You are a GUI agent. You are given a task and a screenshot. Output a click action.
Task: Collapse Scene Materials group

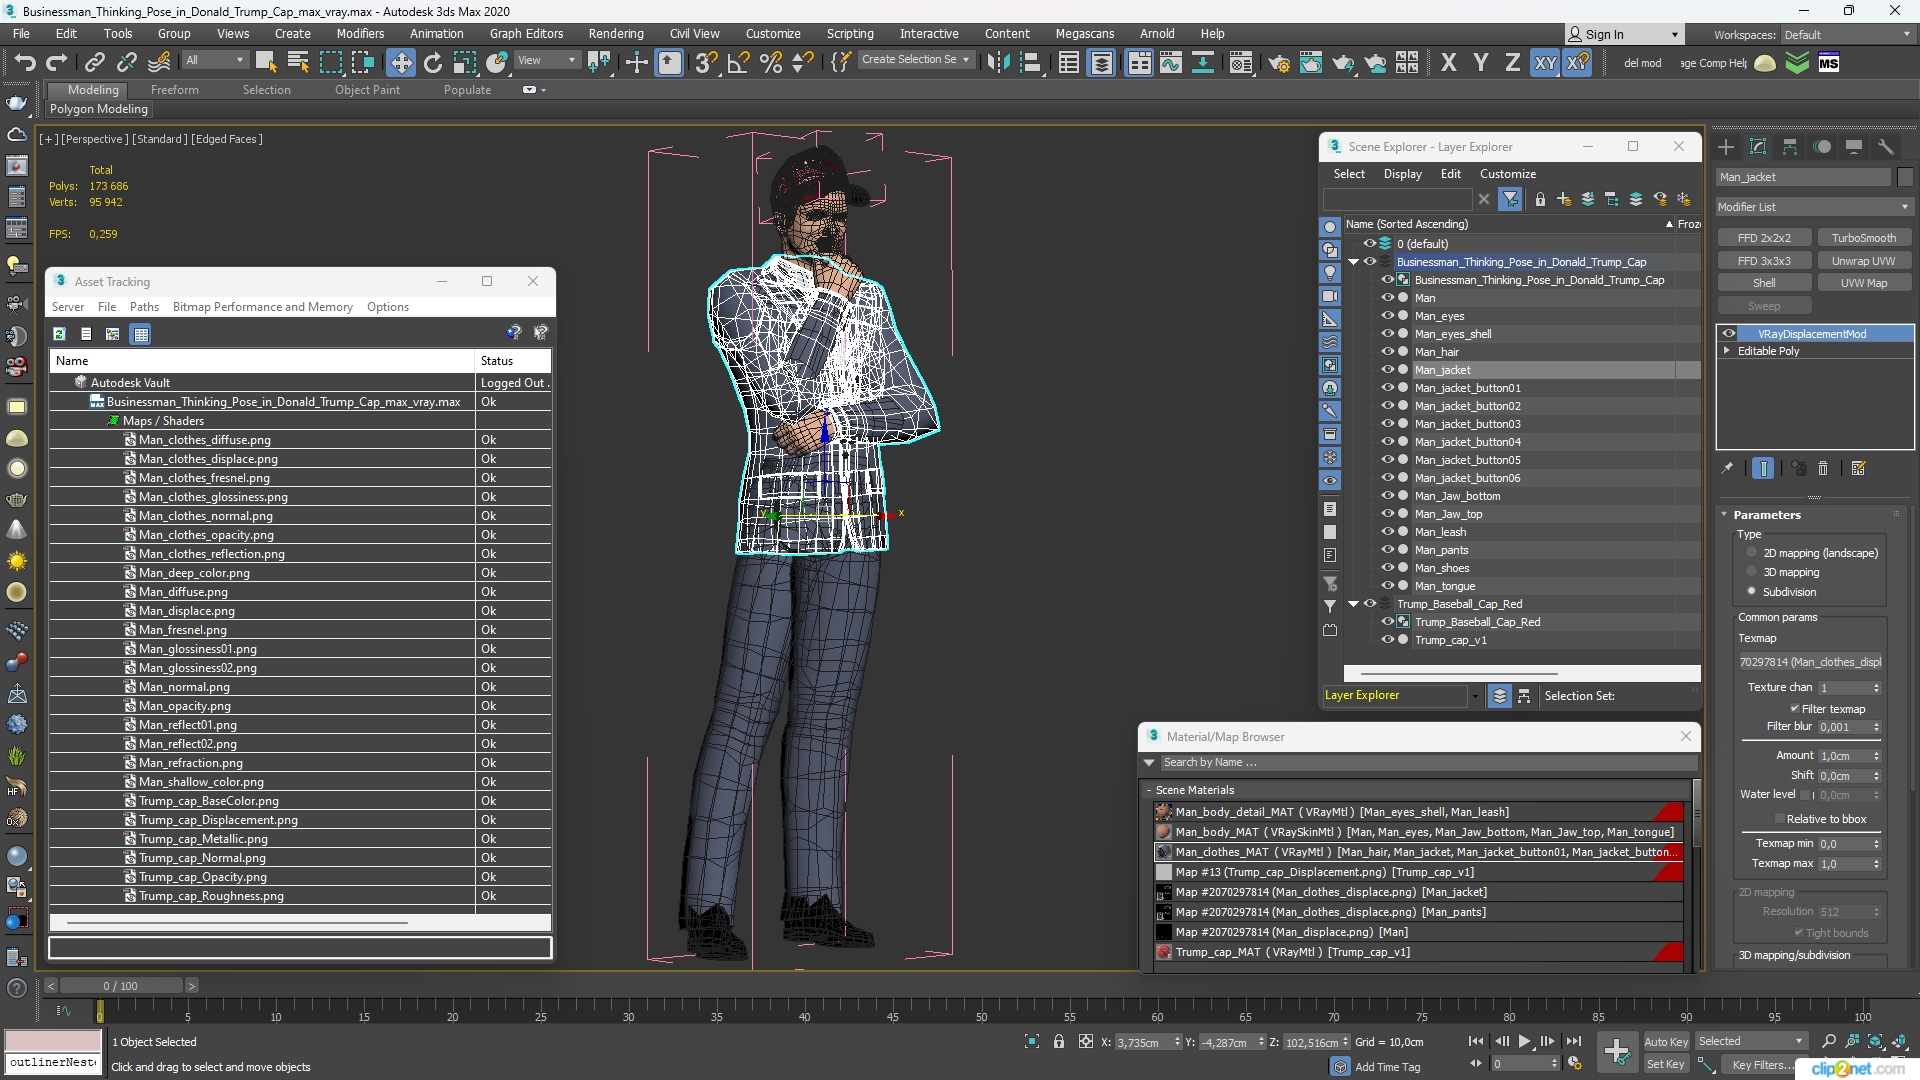pos(1149,790)
